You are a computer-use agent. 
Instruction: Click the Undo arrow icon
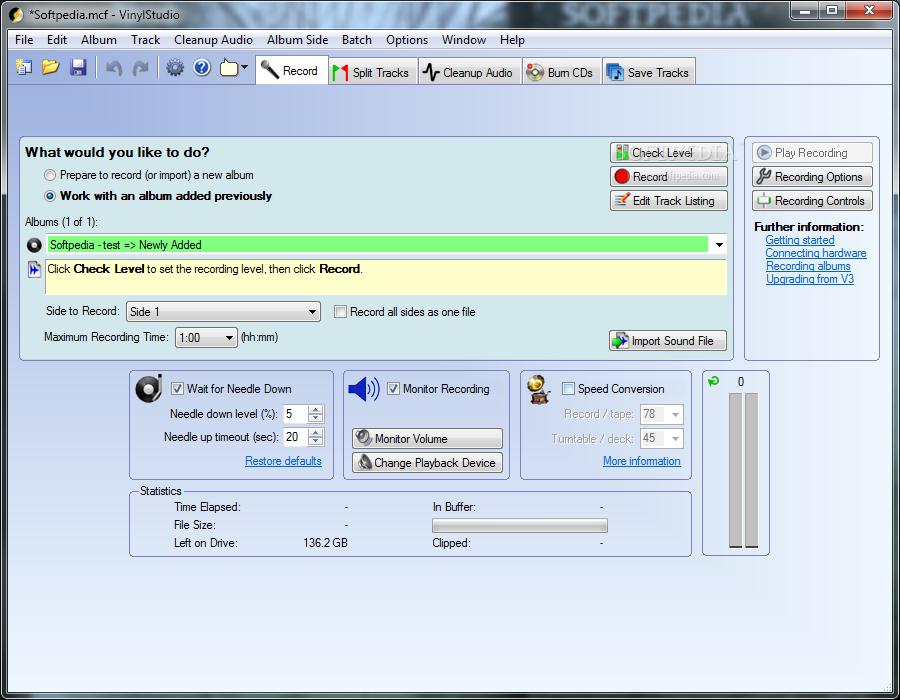(114, 68)
